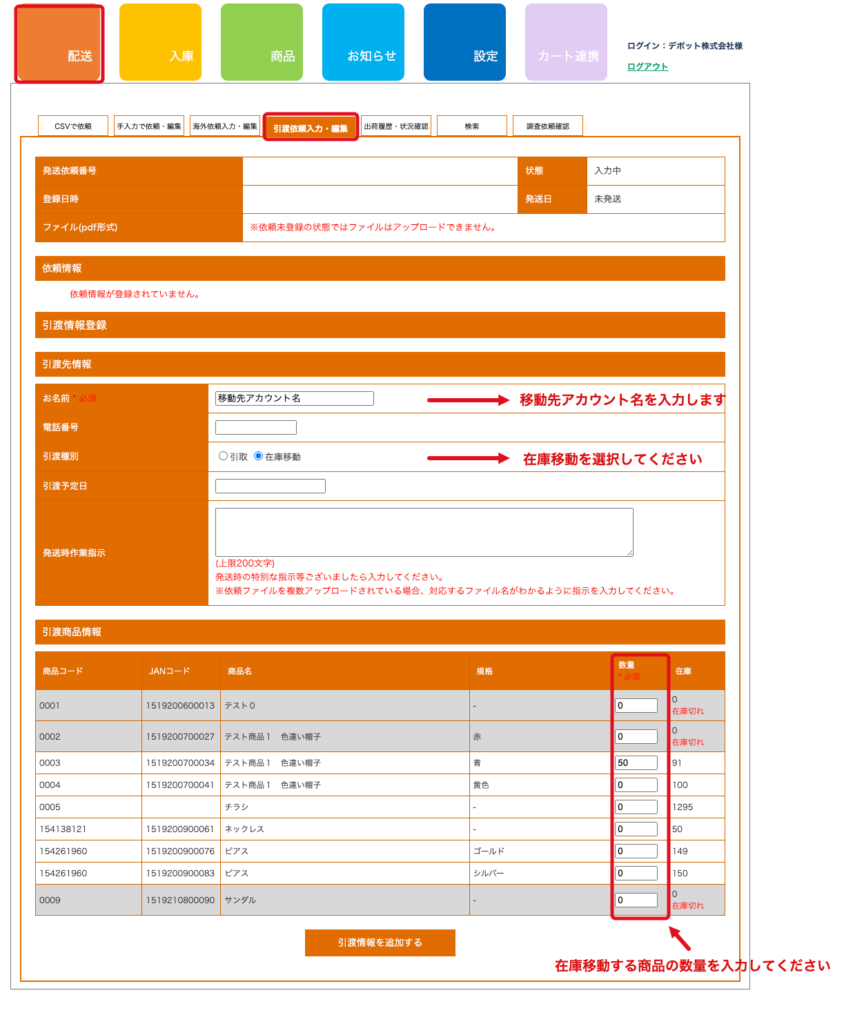Open the 設定 (Settings) blue tile

[464, 43]
